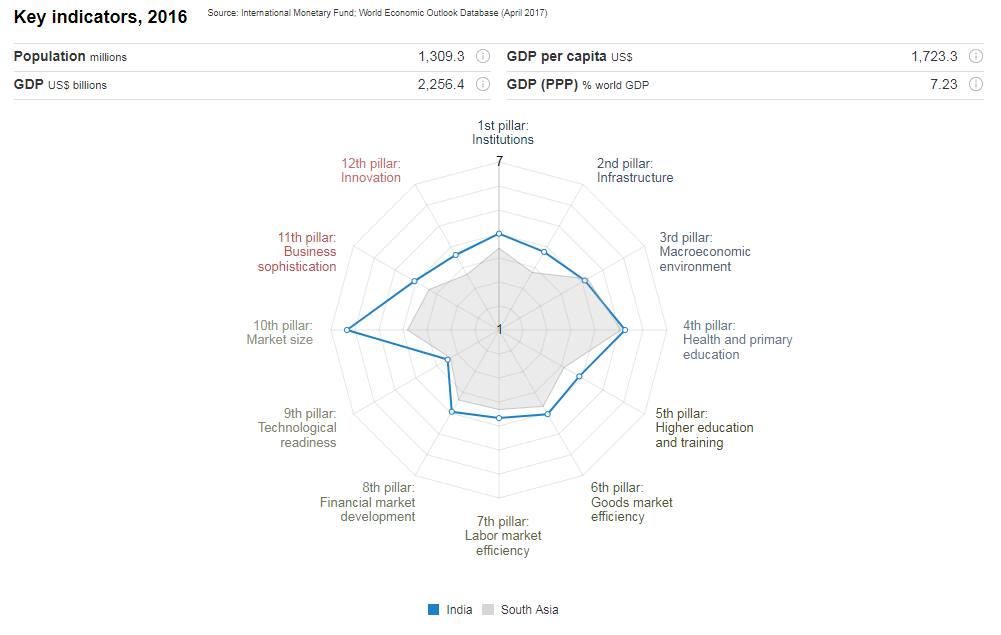The image size is (1001, 635).
Task: Open 11th pillar: Business sophistication label
Action: coord(297,252)
